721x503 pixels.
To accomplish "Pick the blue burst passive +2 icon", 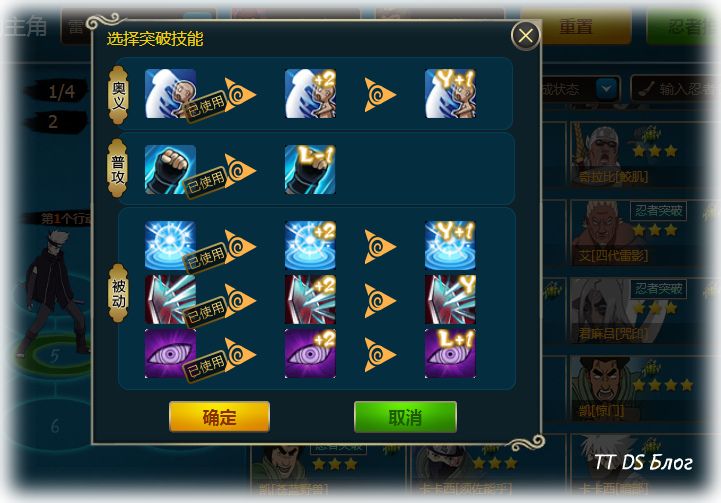I will point(310,245).
